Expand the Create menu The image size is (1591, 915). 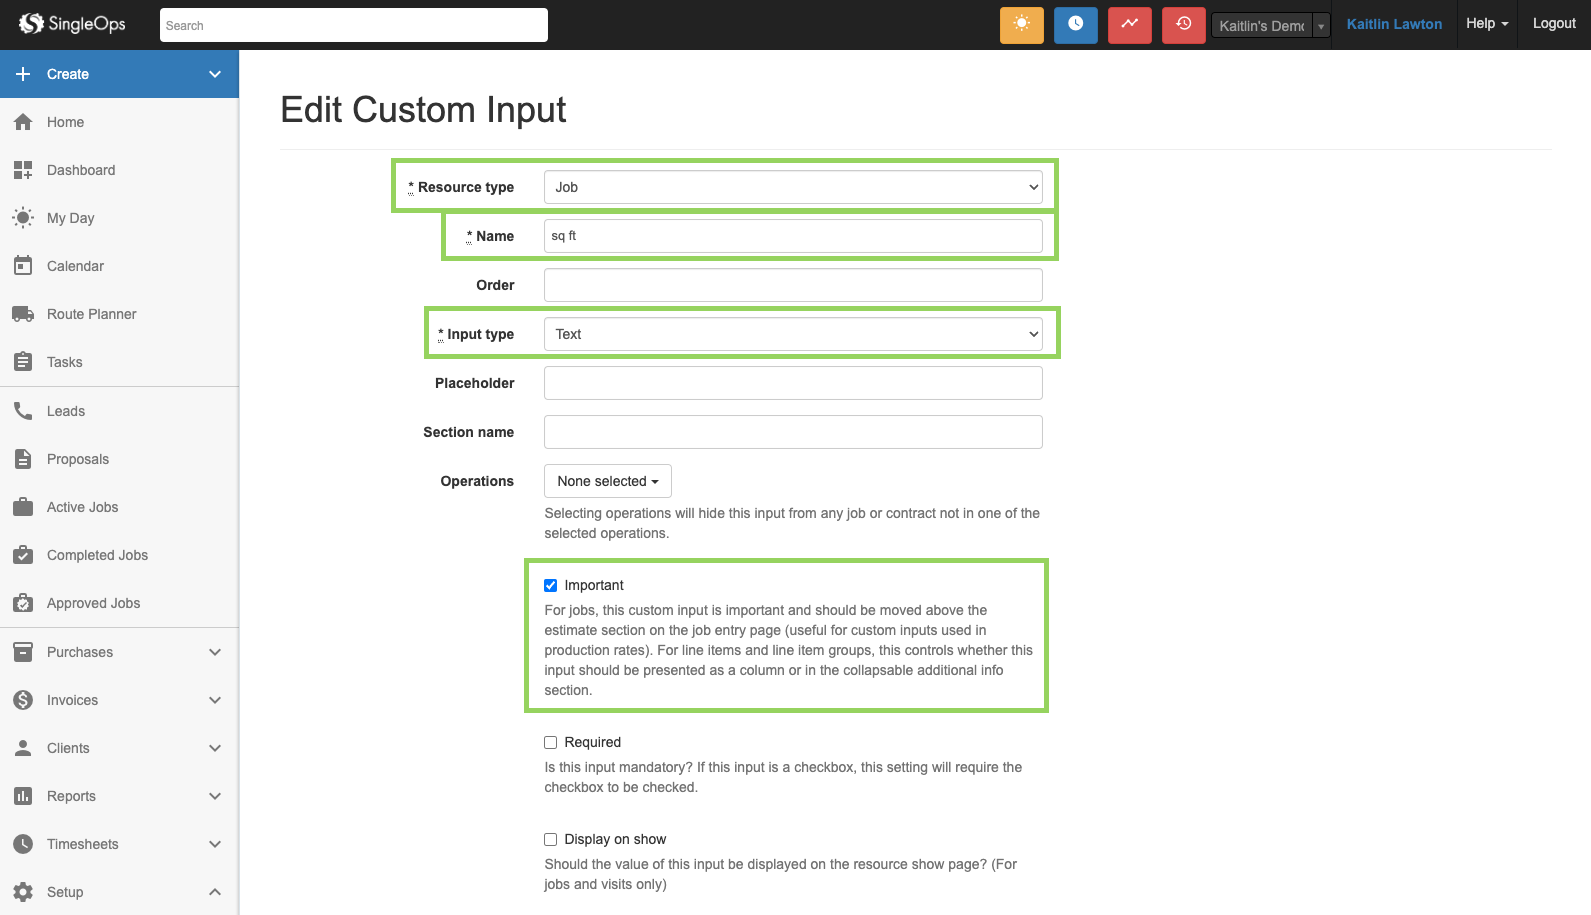[119, 74]
